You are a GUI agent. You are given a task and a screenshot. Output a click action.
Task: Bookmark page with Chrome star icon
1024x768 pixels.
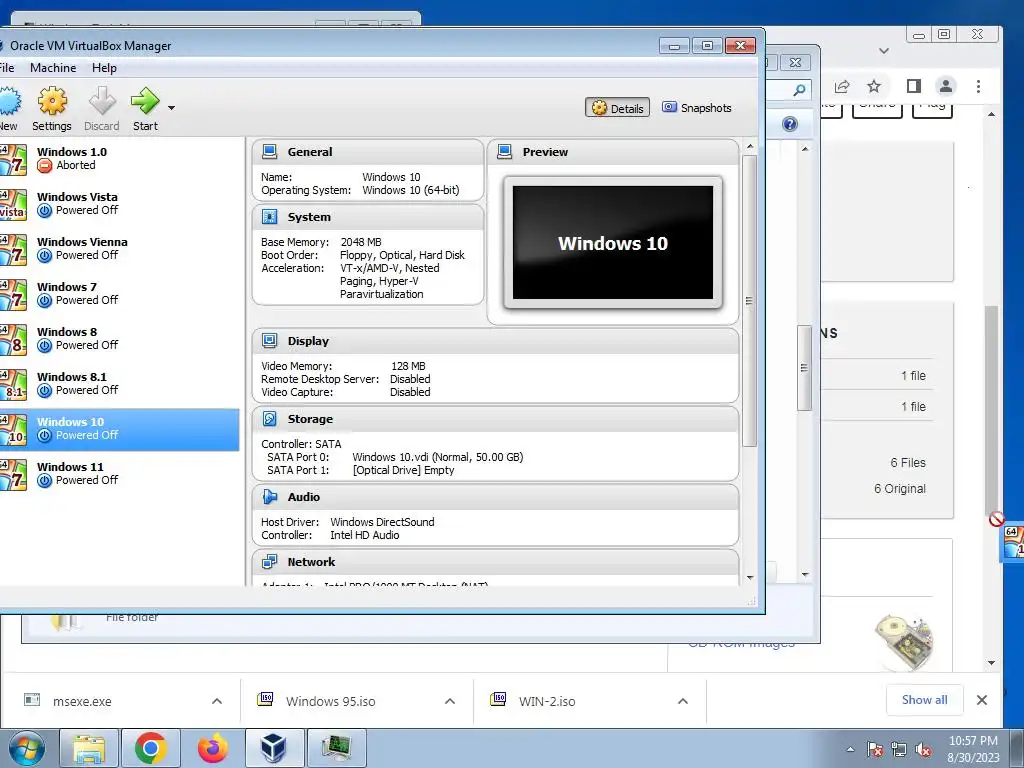click(x=874, y=86)
